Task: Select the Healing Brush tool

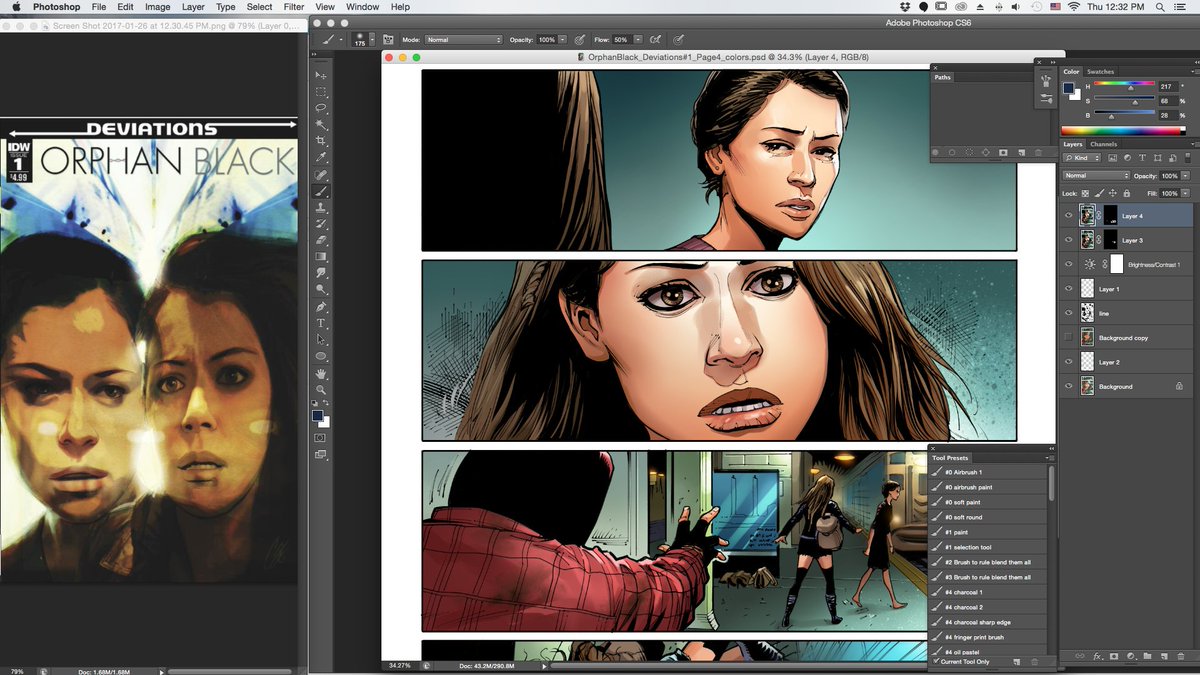Action: click(321, 174)
